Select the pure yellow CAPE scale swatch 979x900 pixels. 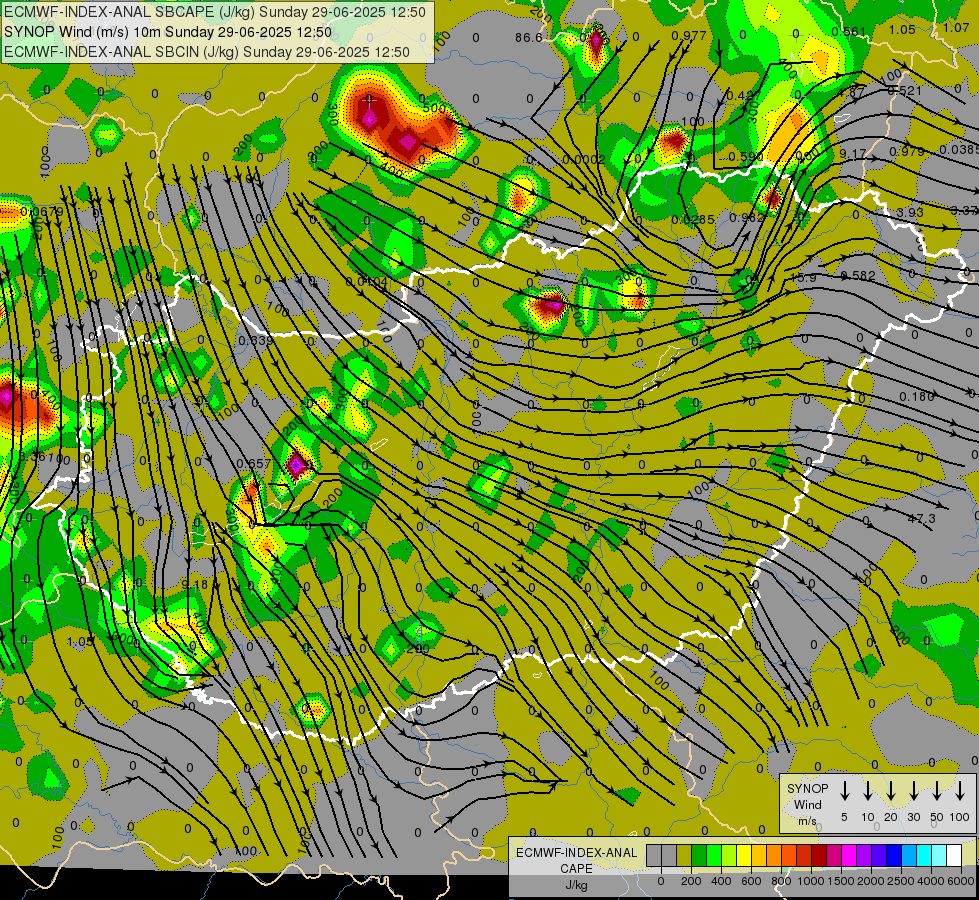[x=744, y=856]
